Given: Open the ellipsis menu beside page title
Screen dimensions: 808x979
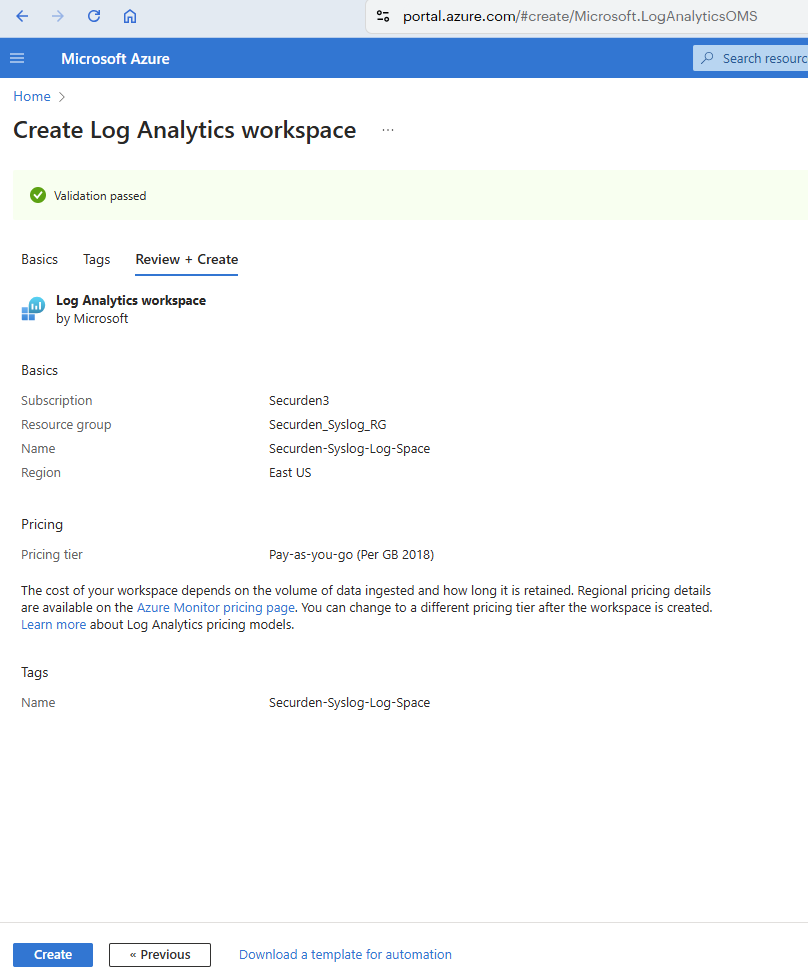Looking at the screenshot, I should pos(388,130).
